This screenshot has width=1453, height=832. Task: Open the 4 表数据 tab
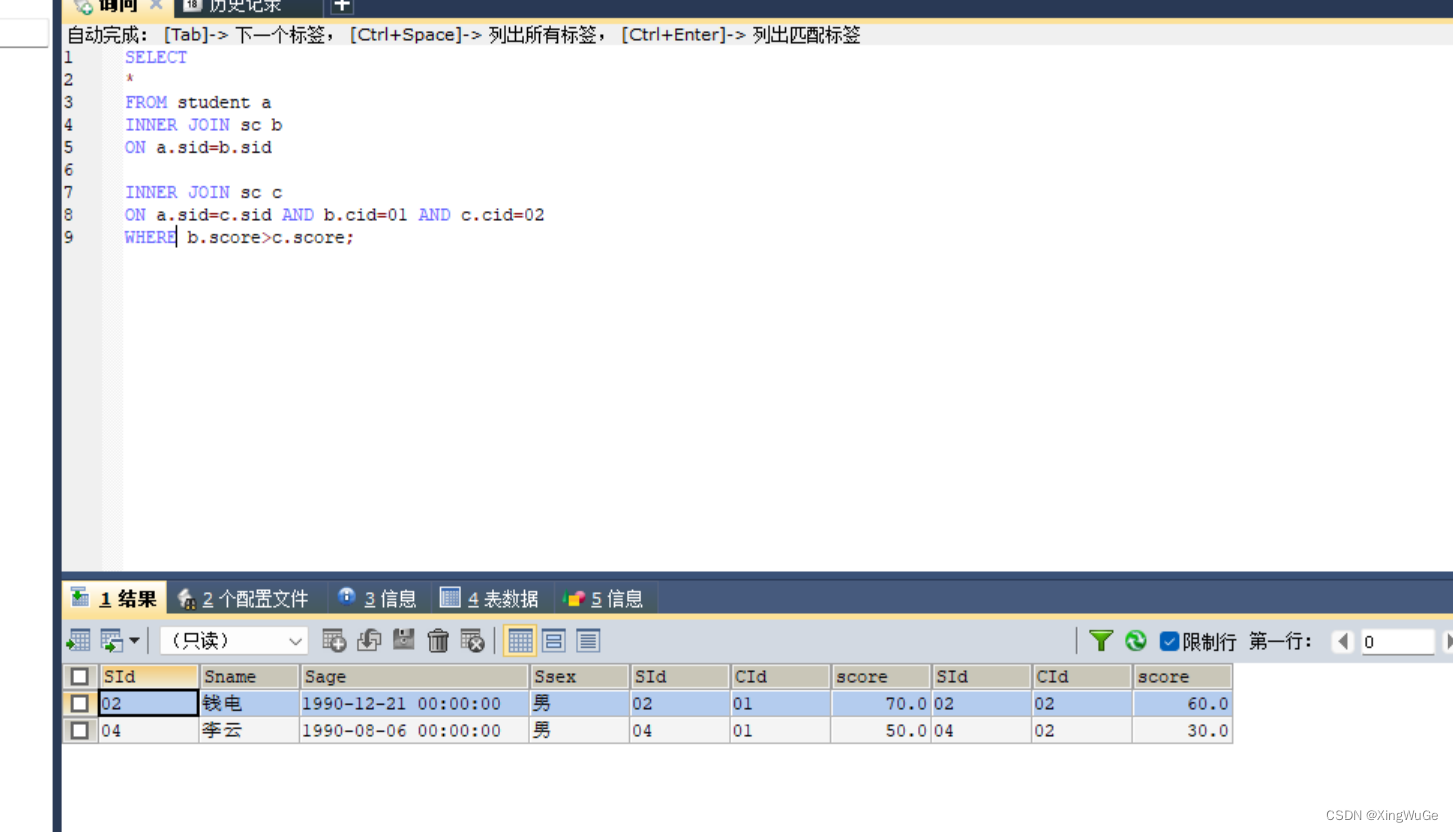click(490, 599)
